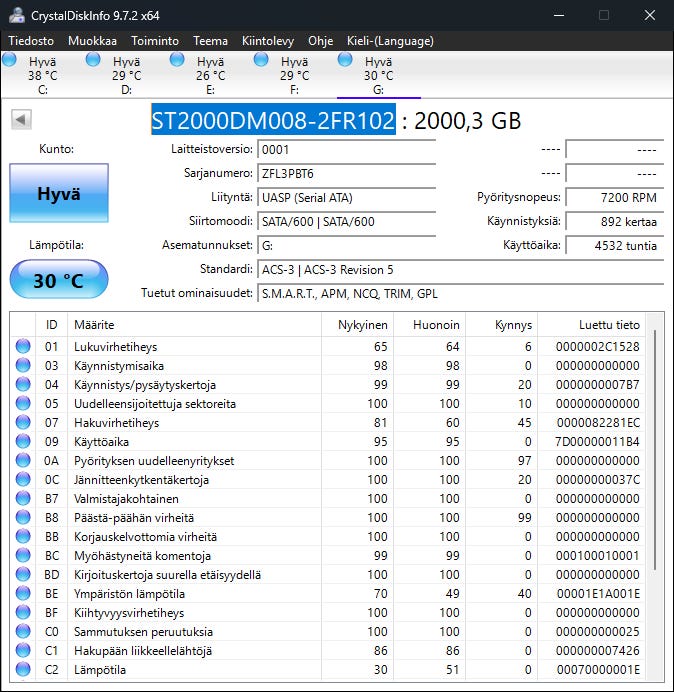Open the Kieli-(Language) menu

pos(389,41)
